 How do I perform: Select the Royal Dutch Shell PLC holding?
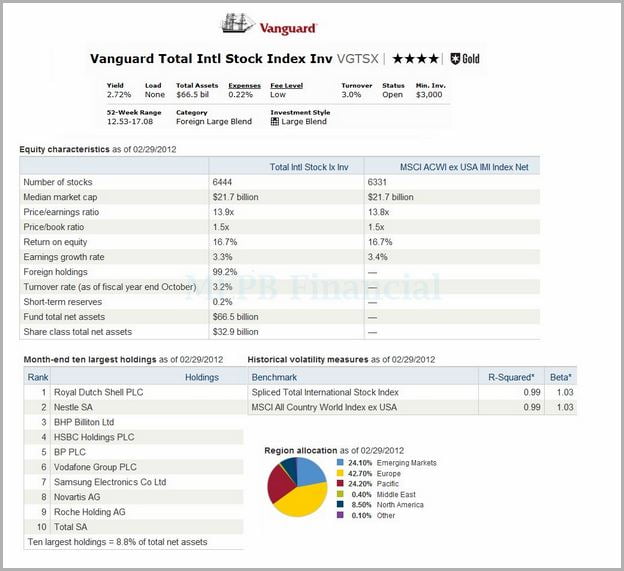click(x=98, y=392)
